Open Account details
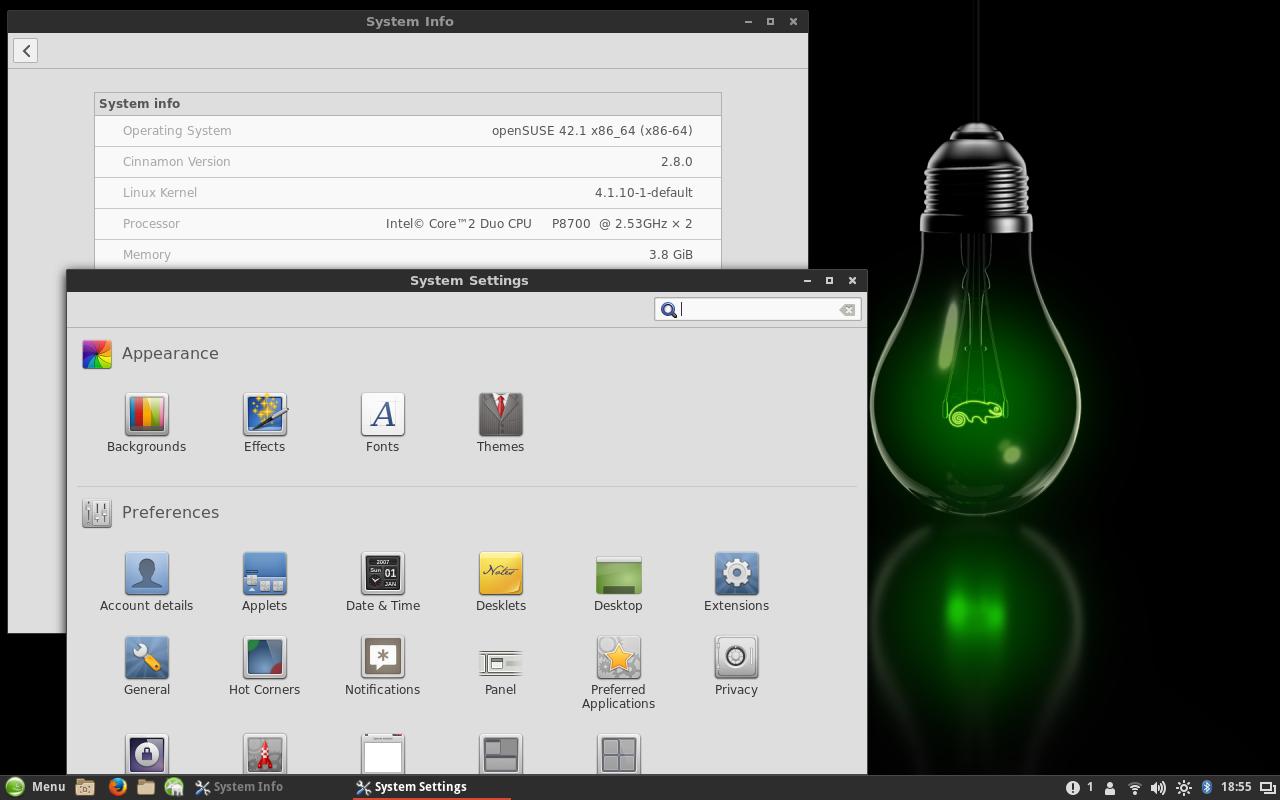This screenshot has width=1280, height=800. [146, 574]
